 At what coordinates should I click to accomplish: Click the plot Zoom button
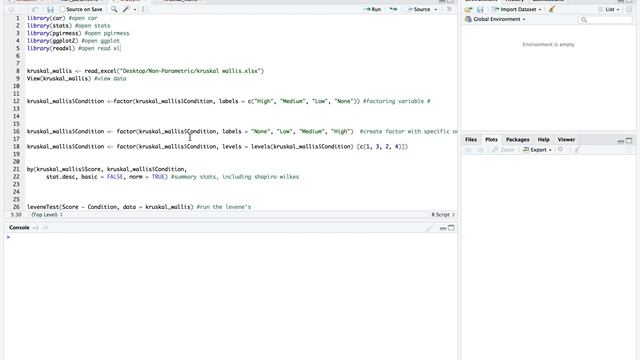pyautogui.click(x=503, y=150)
